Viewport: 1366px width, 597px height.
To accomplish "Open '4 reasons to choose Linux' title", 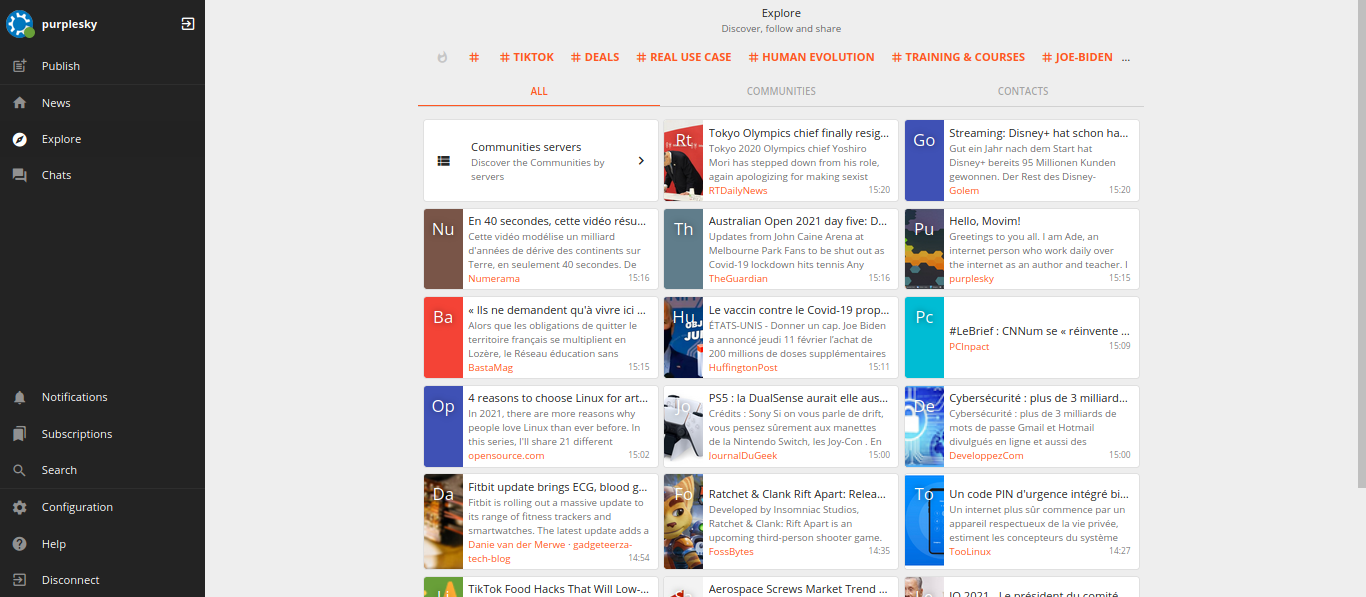I will pyautogui.click(x=559, y=397).
